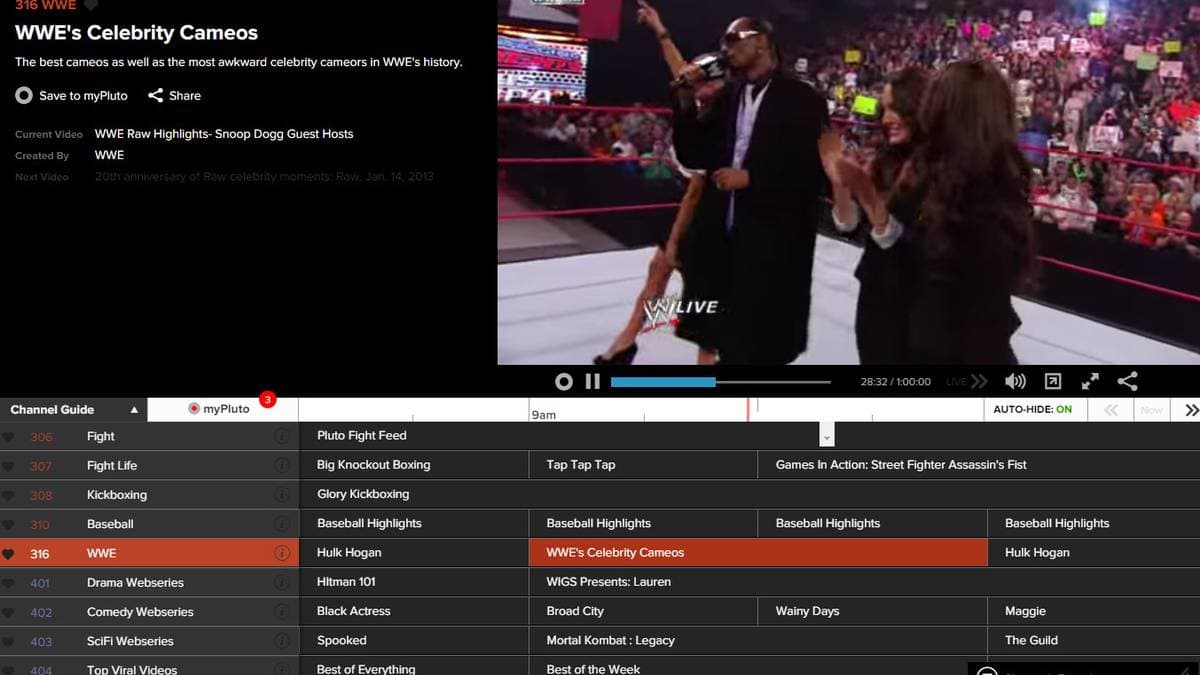Select the Pluto Fight Feed program
This screenshot has width=1200, height=675.
(749, 436)
